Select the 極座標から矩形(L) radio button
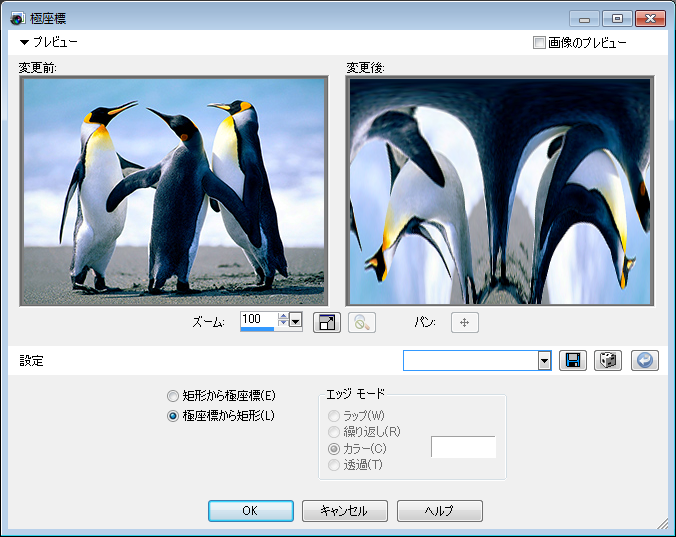Image resolution: width=676 pixels, height=537 pixels. click(173, 415)
